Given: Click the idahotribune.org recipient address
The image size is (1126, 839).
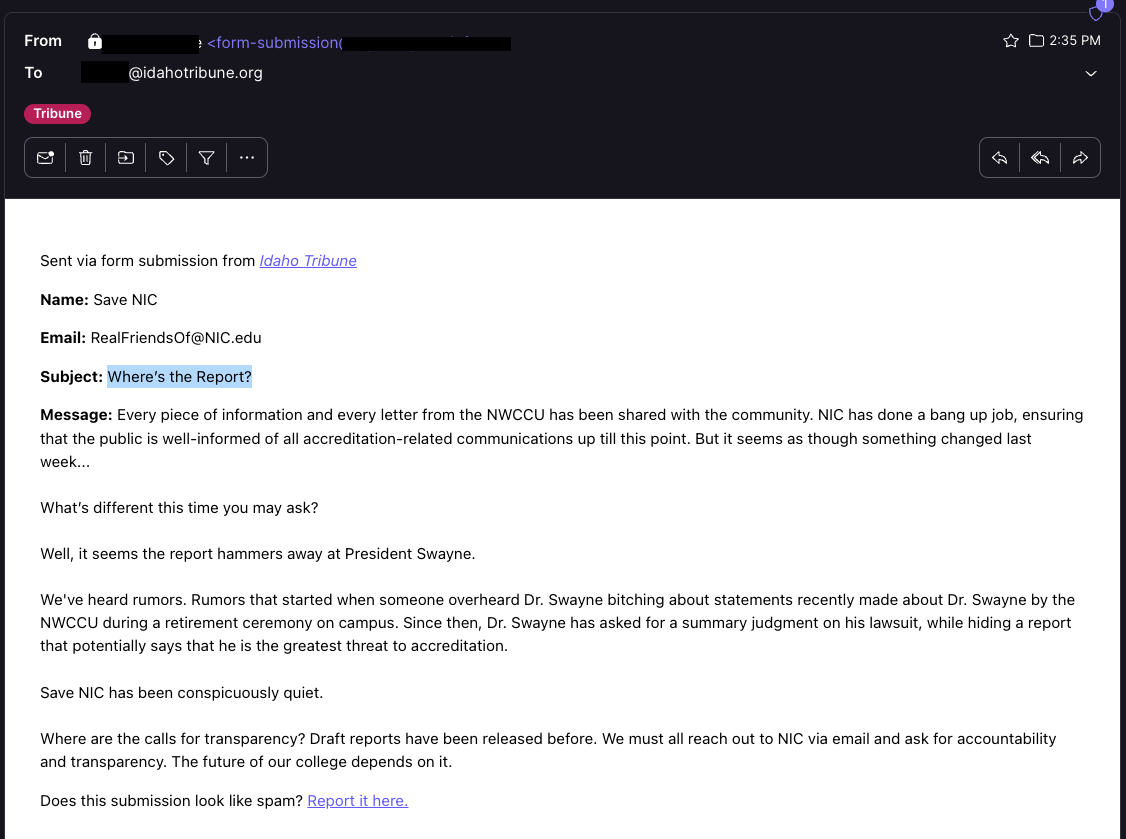Looking at the screenshot, I should coord(172,73).
